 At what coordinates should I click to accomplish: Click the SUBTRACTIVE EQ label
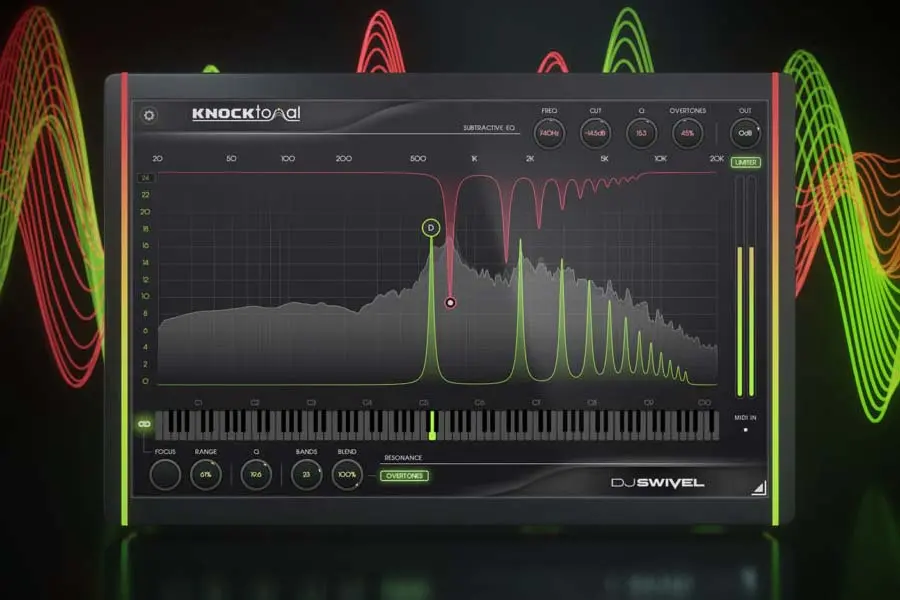pos(489,127)
